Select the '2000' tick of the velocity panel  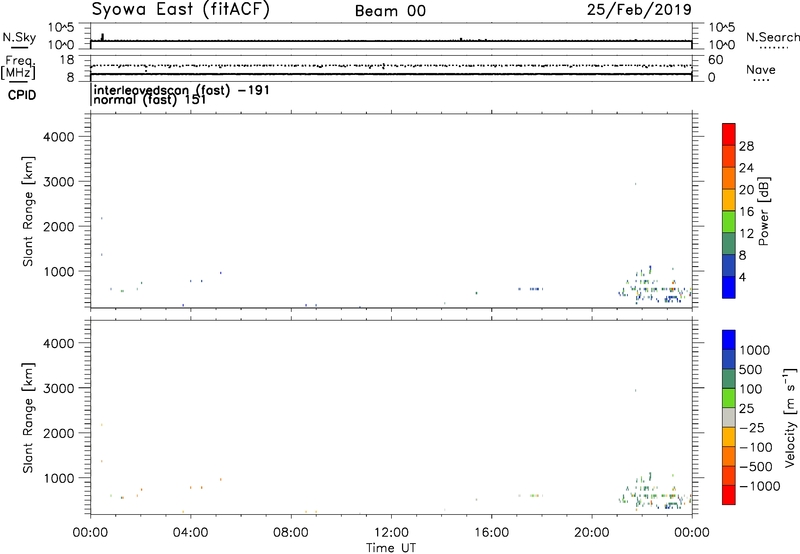[59, 433]
